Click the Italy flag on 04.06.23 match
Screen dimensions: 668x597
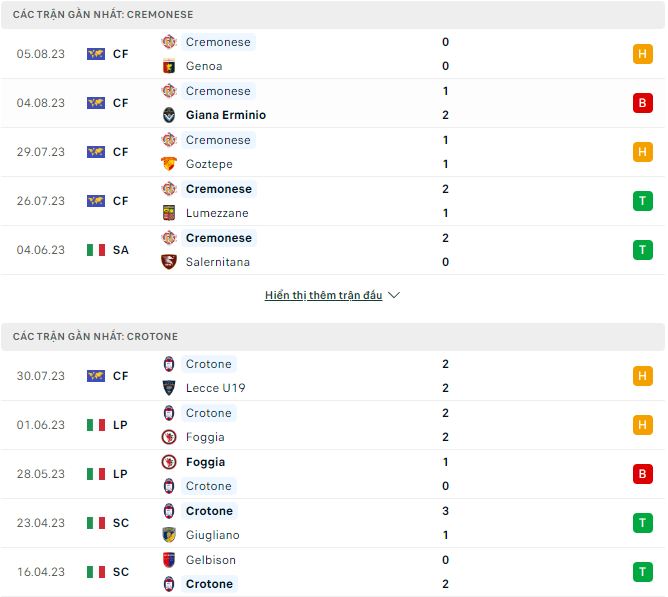pyautogui.click(x=96, y=250)
